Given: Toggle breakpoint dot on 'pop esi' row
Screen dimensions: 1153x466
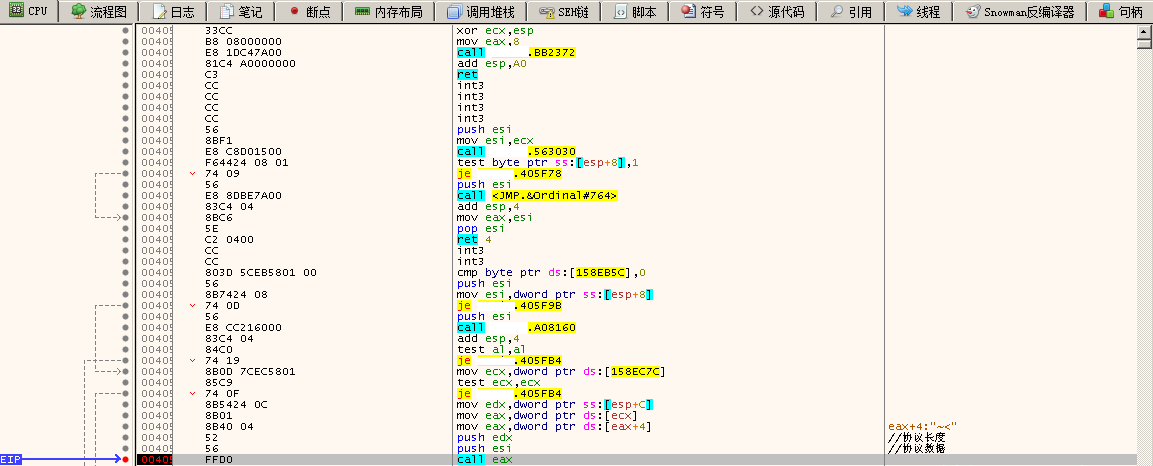Looking at the screenshot, I should coord(126,229).
